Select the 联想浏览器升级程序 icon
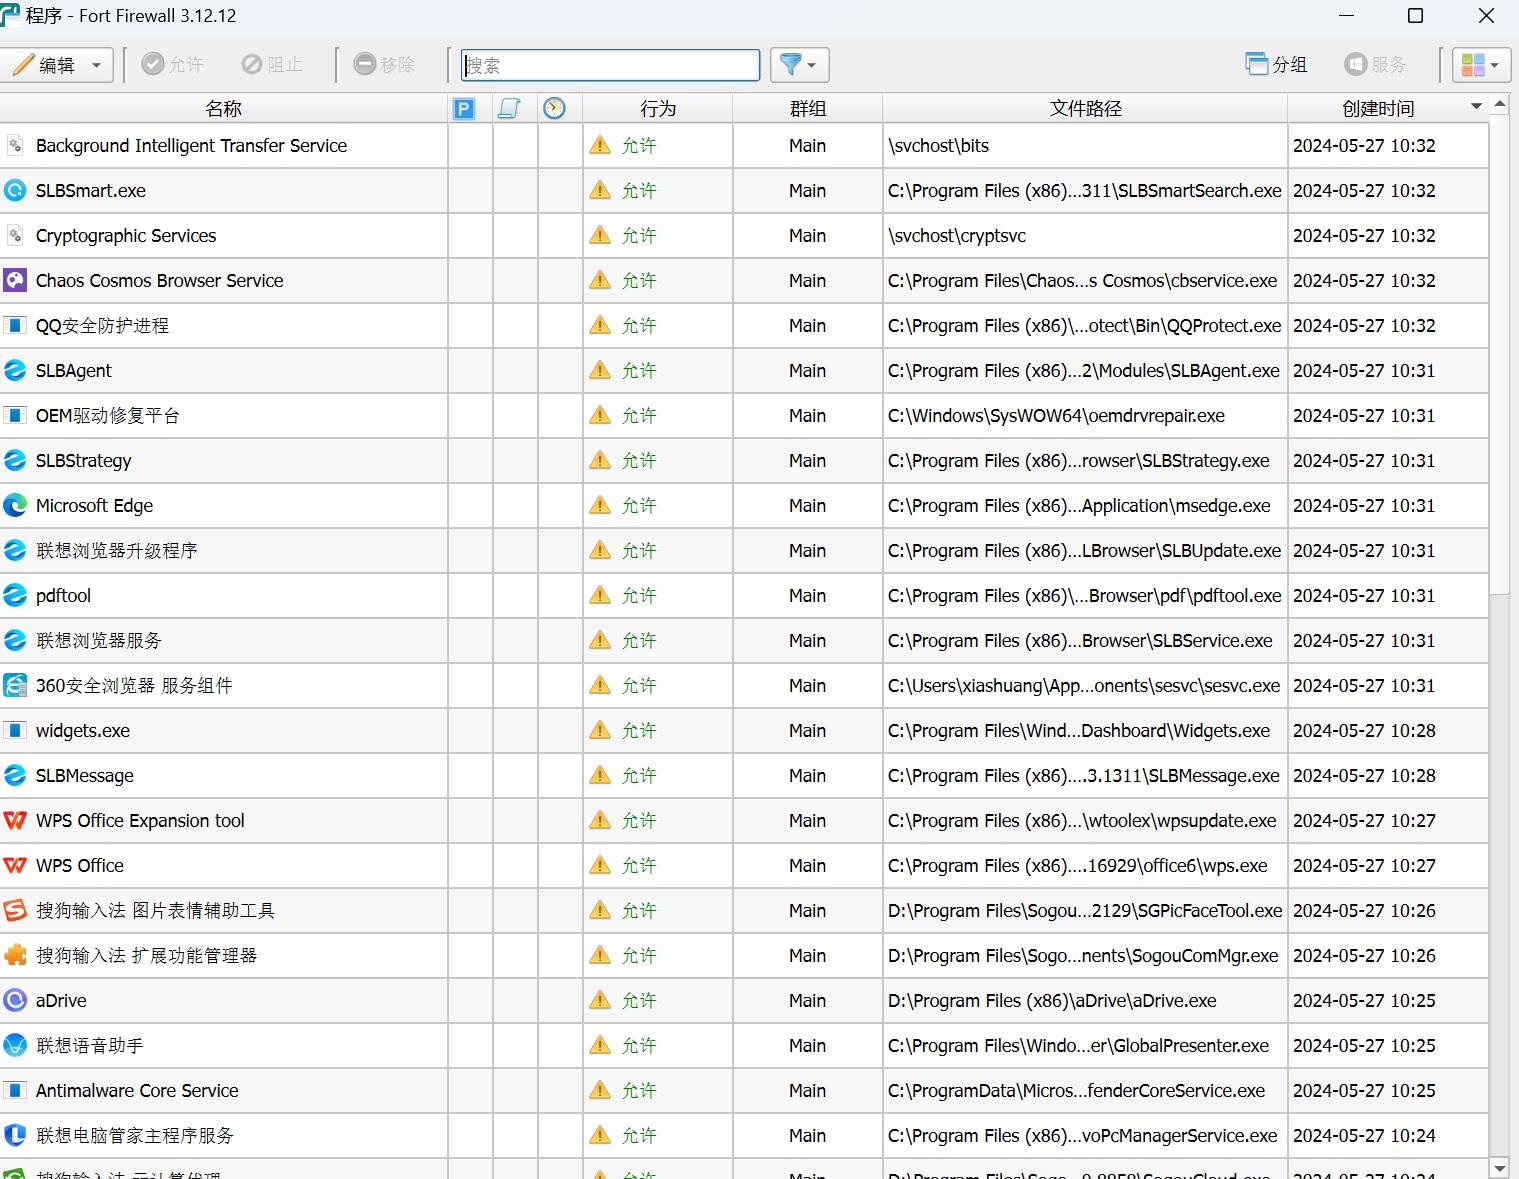Image resolution: width=1519 pixels, height=1179 pixels. coord(15,551)
